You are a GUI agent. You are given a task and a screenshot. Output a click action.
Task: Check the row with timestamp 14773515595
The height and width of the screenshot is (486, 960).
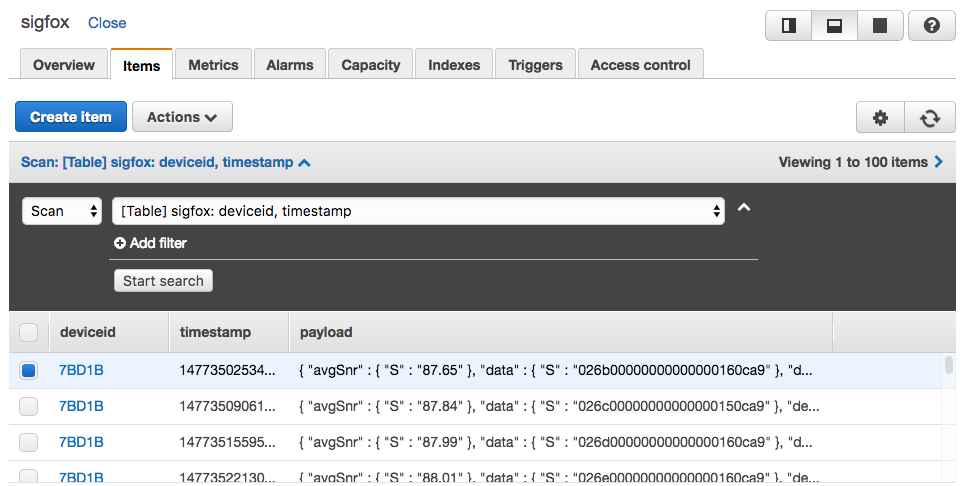(x=29, y=442)
